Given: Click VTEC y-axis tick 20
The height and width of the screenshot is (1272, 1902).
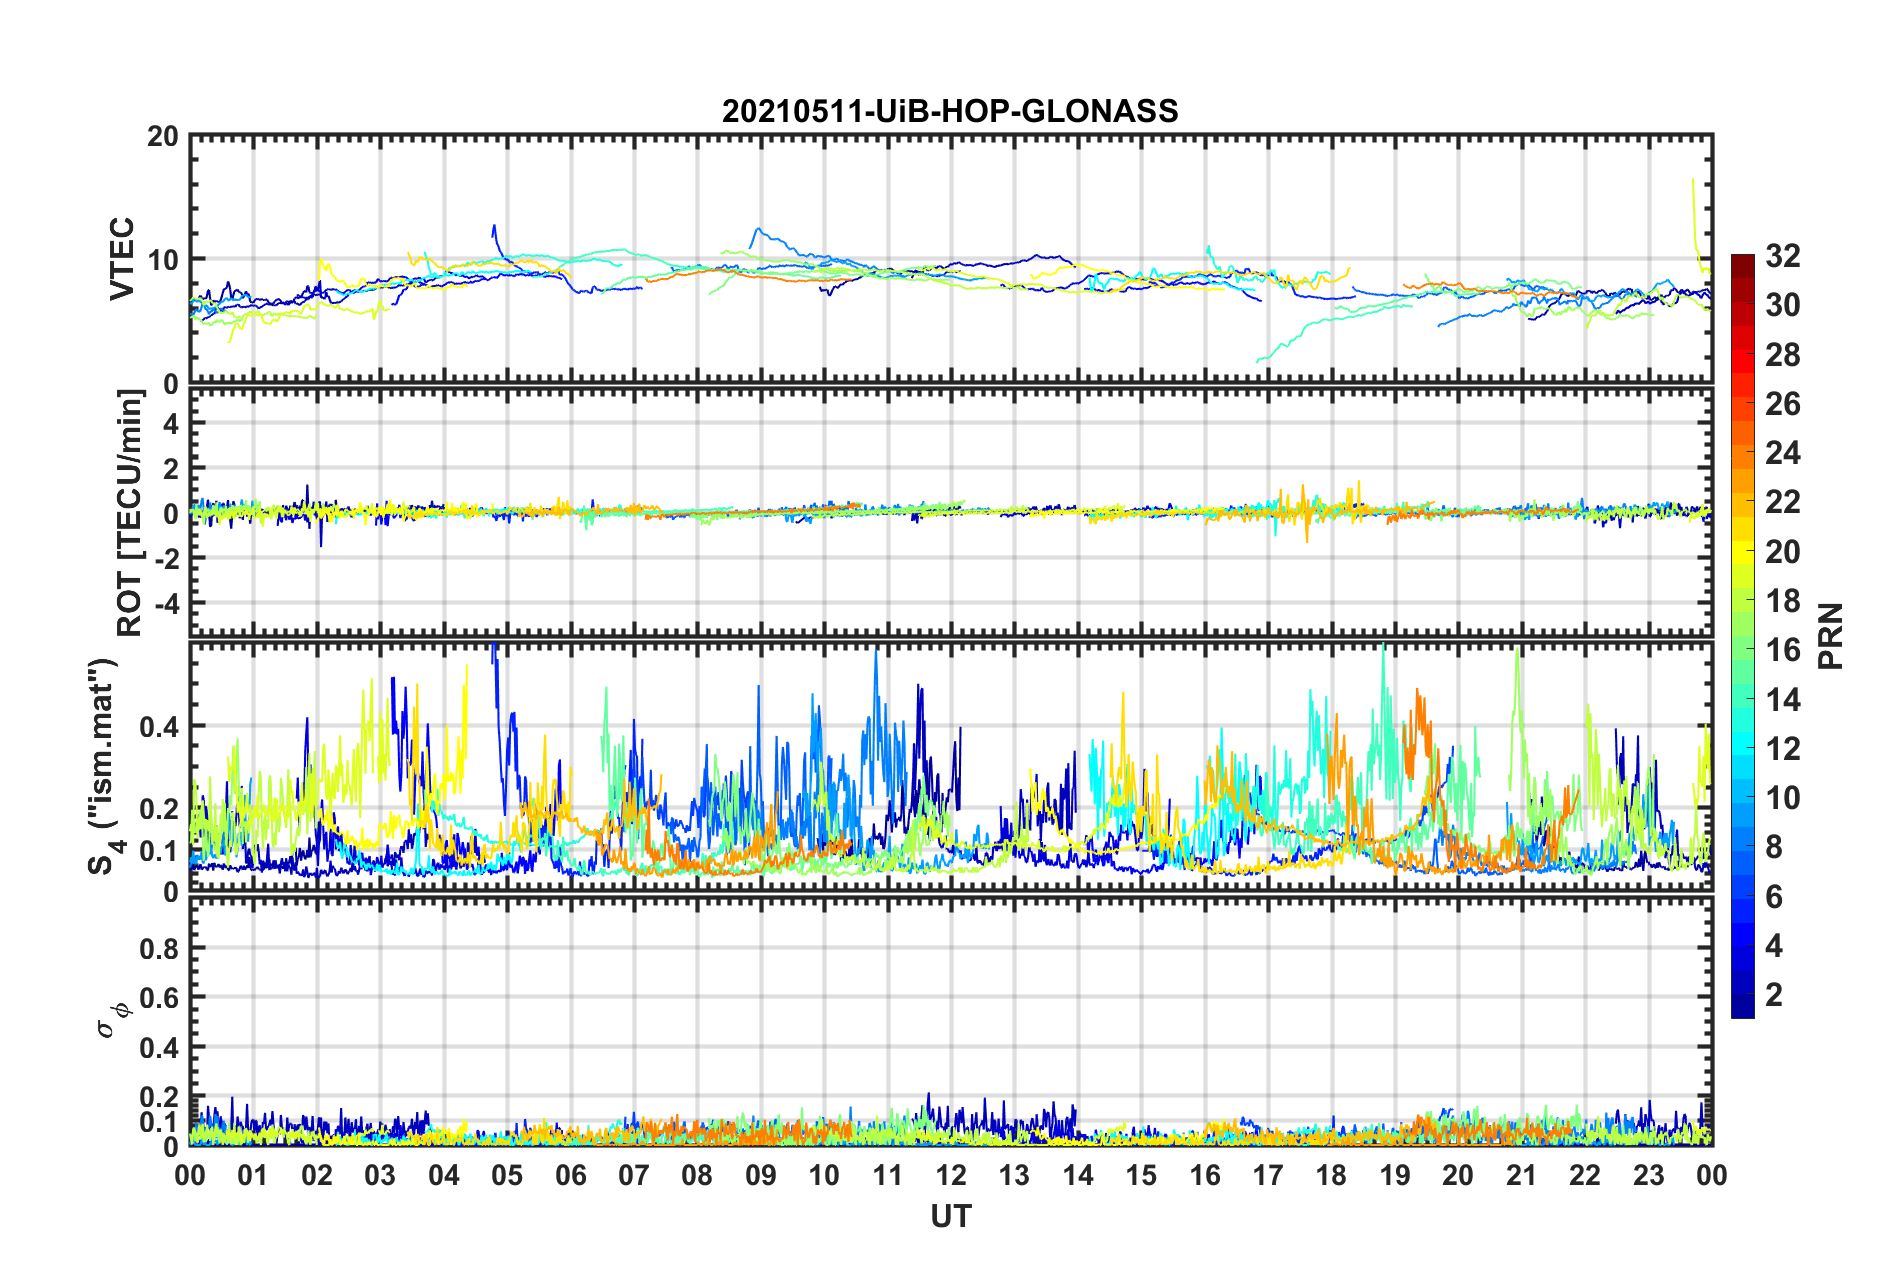Looking at the screenshot, I should [162, 136].
